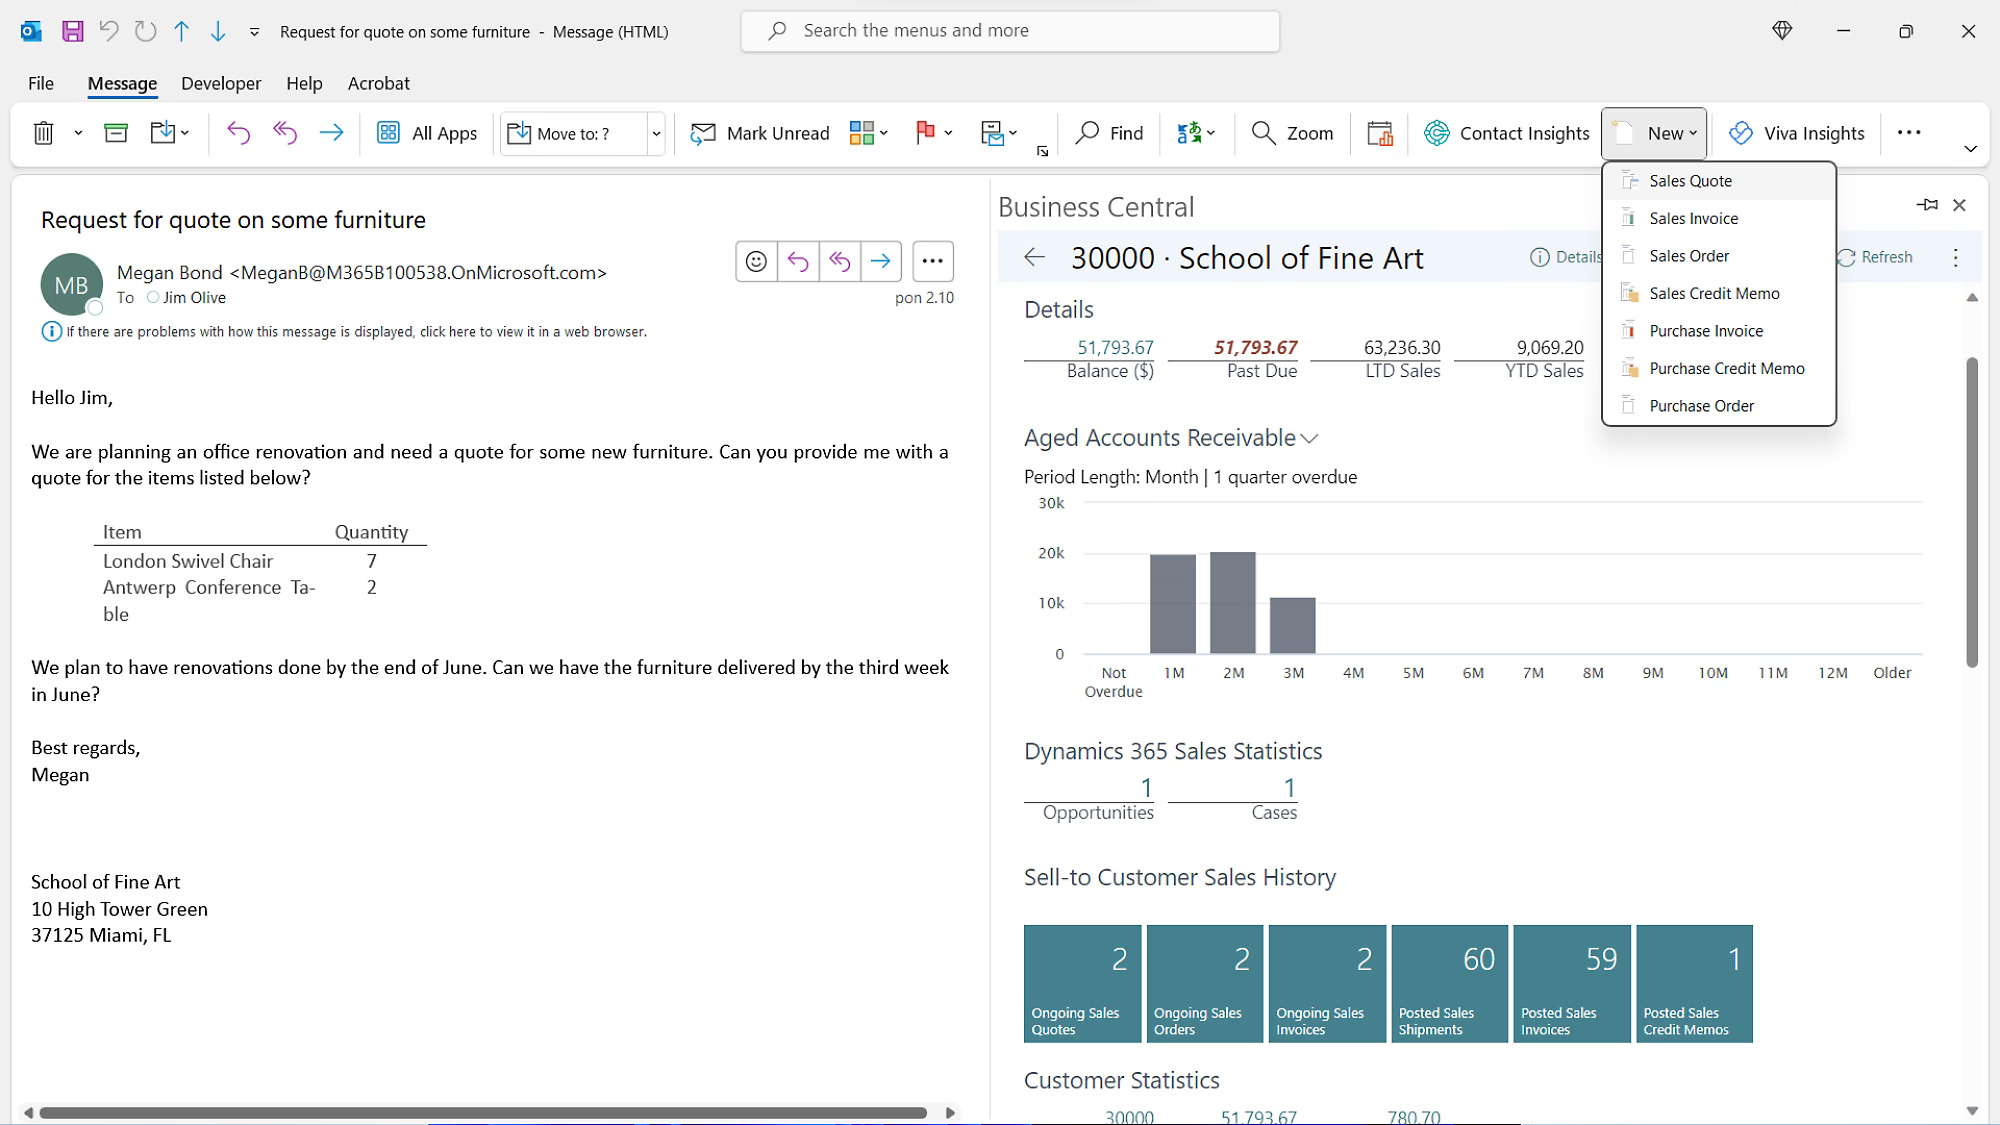Pin the Business Central pane
This screenshot has width=2000, height=1125.
(x=1927, y=205)
